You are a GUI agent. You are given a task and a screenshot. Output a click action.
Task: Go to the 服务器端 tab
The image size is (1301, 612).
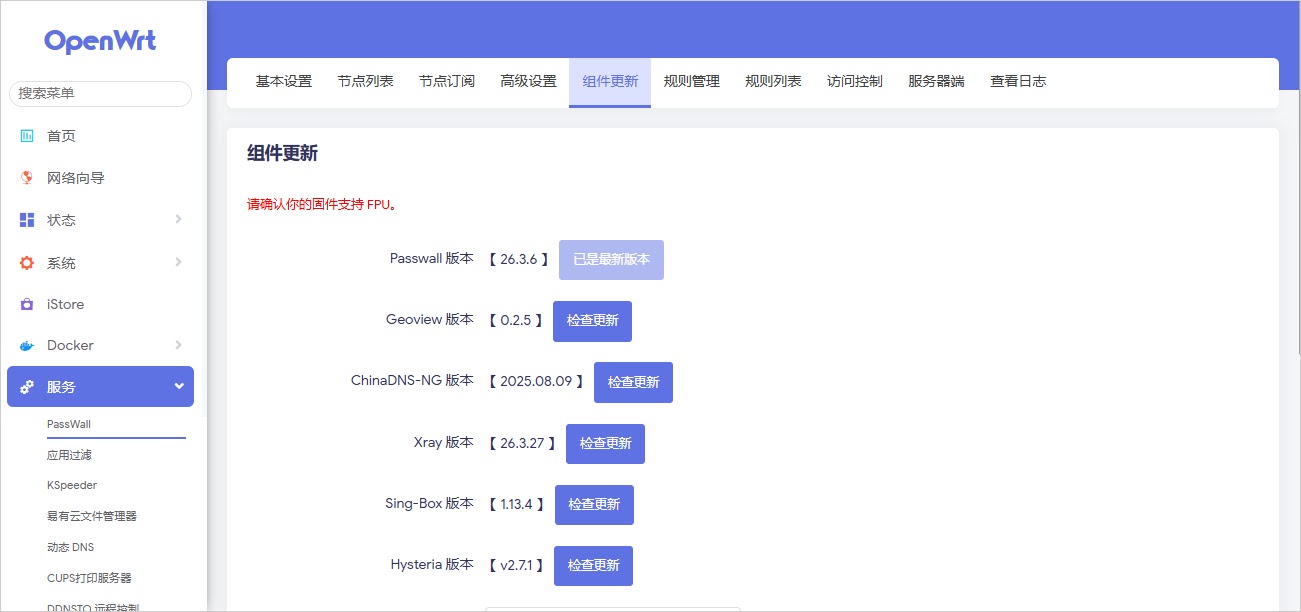coord(936,82)
